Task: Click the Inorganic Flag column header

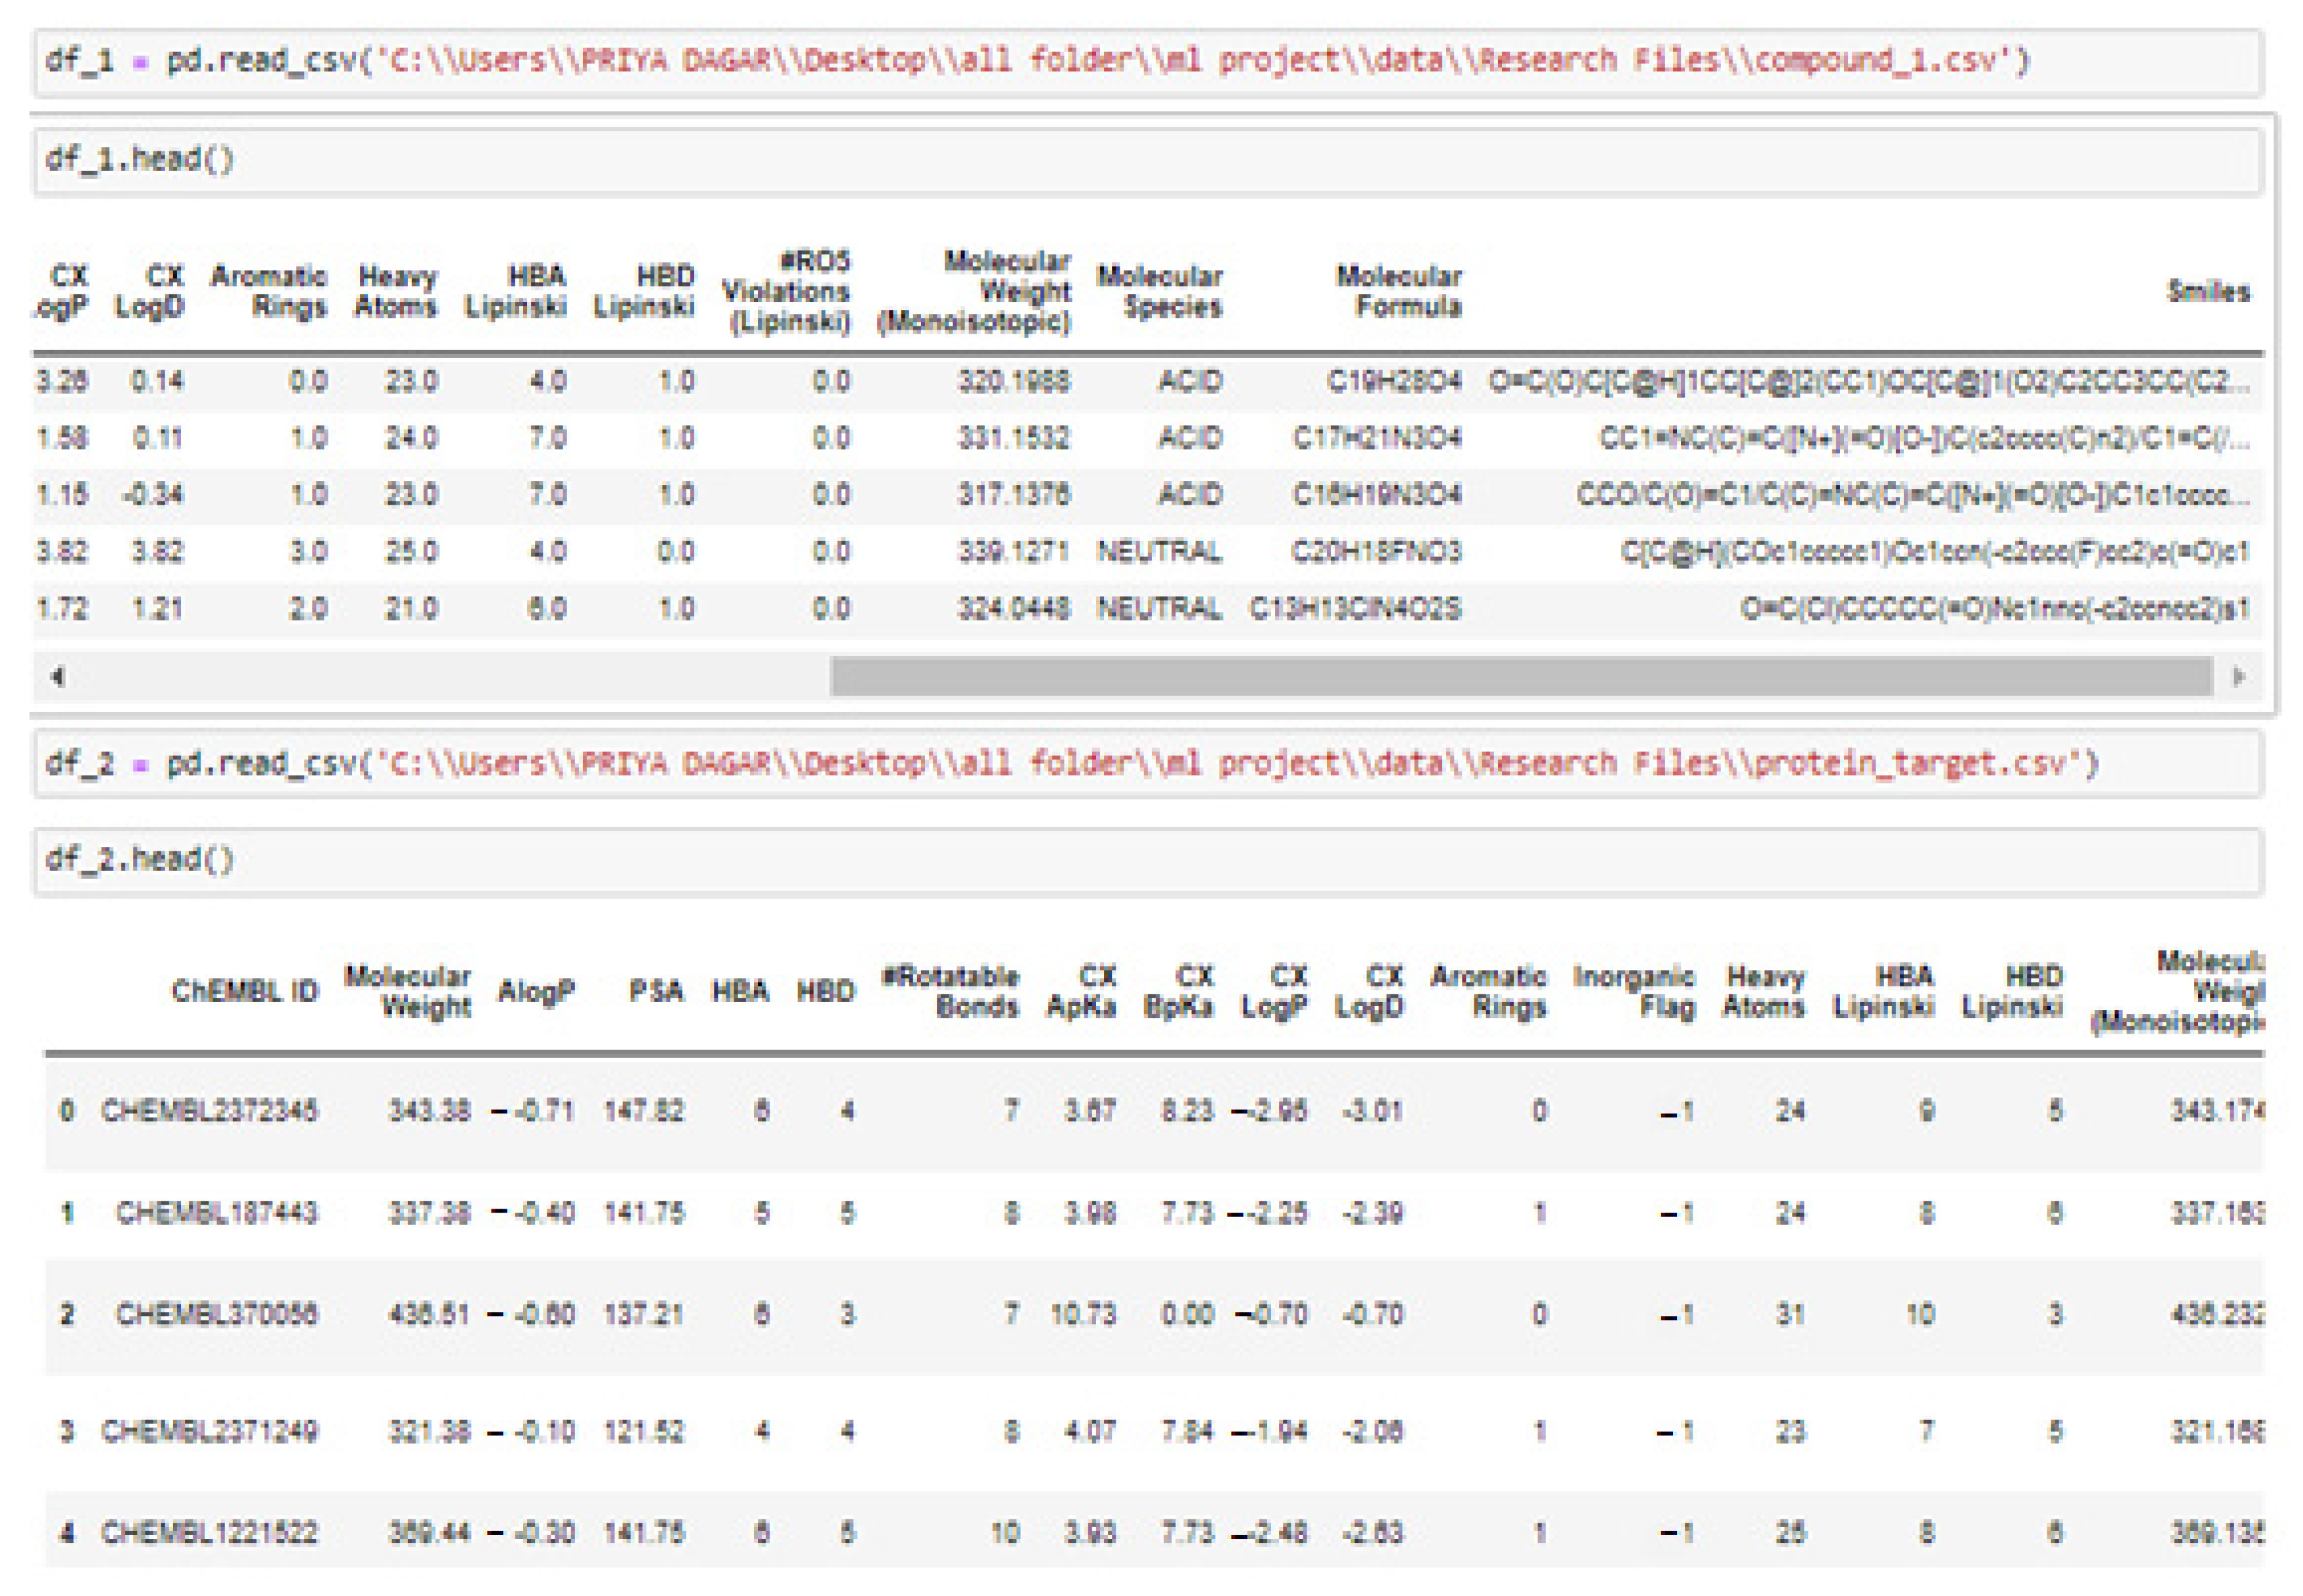Action: [1634, 991]
